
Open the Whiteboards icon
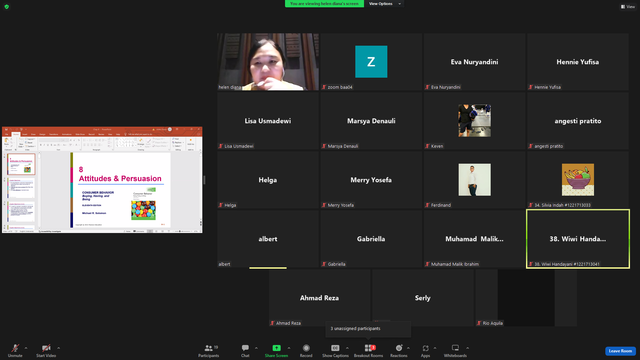455,348
